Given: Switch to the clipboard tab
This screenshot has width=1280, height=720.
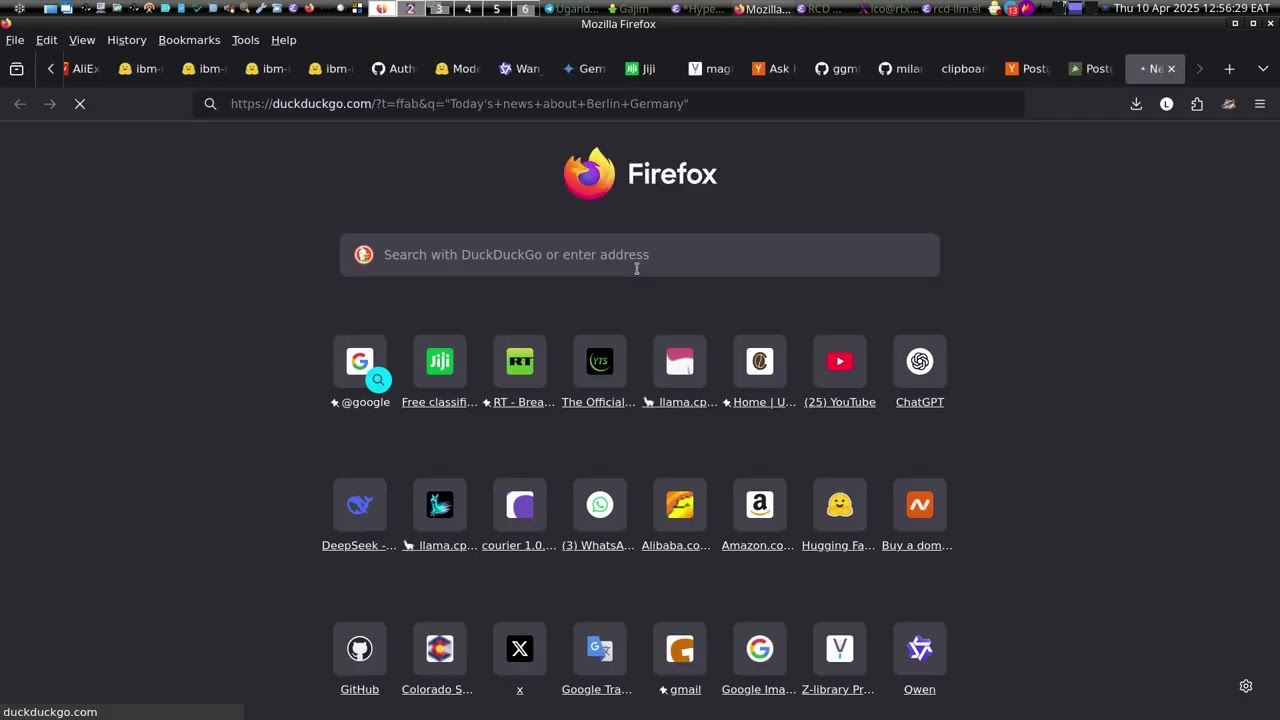Looking at the screenshot, I should (963, 69).
